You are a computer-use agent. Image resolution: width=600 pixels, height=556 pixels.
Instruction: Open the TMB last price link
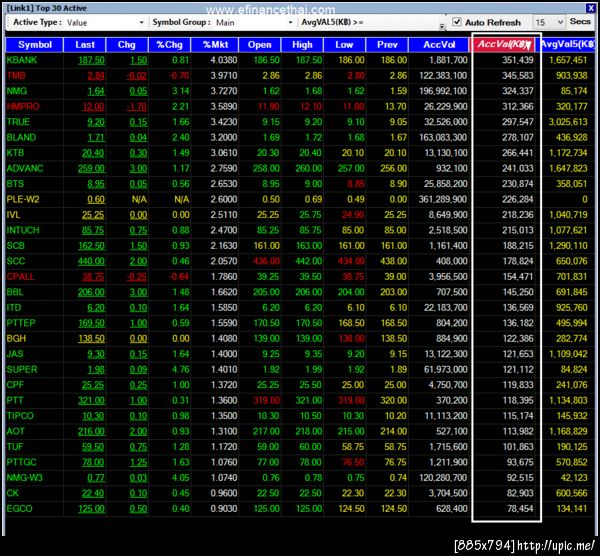96,76
